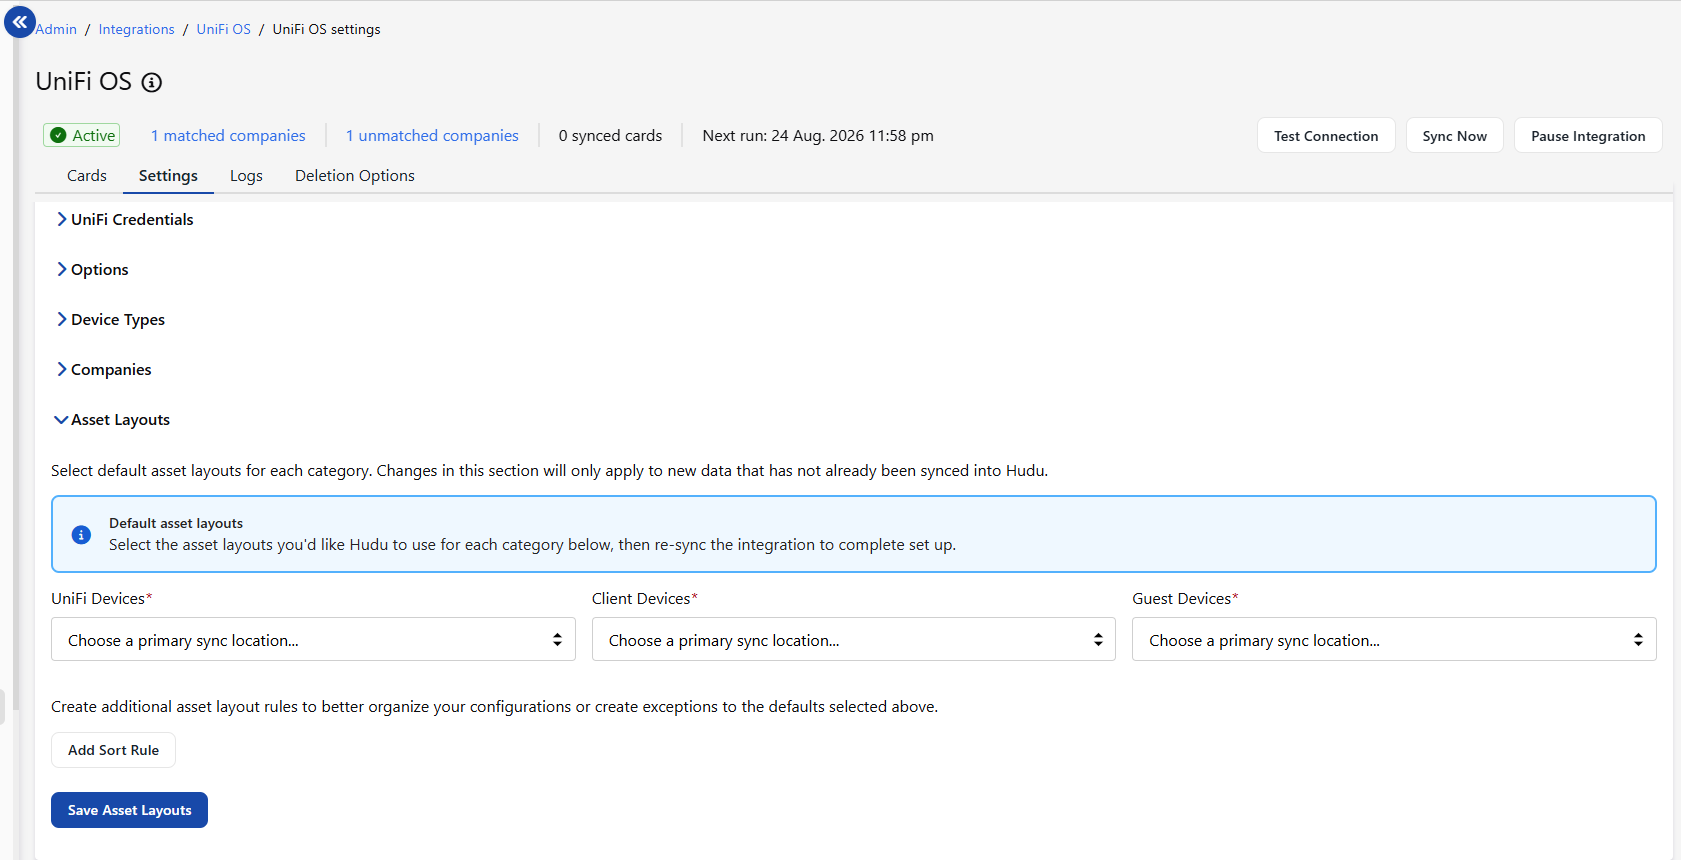Collapse the sidebar with the double-chevron button
This screenshot has height=860, width=1681.
pos(20,22)
